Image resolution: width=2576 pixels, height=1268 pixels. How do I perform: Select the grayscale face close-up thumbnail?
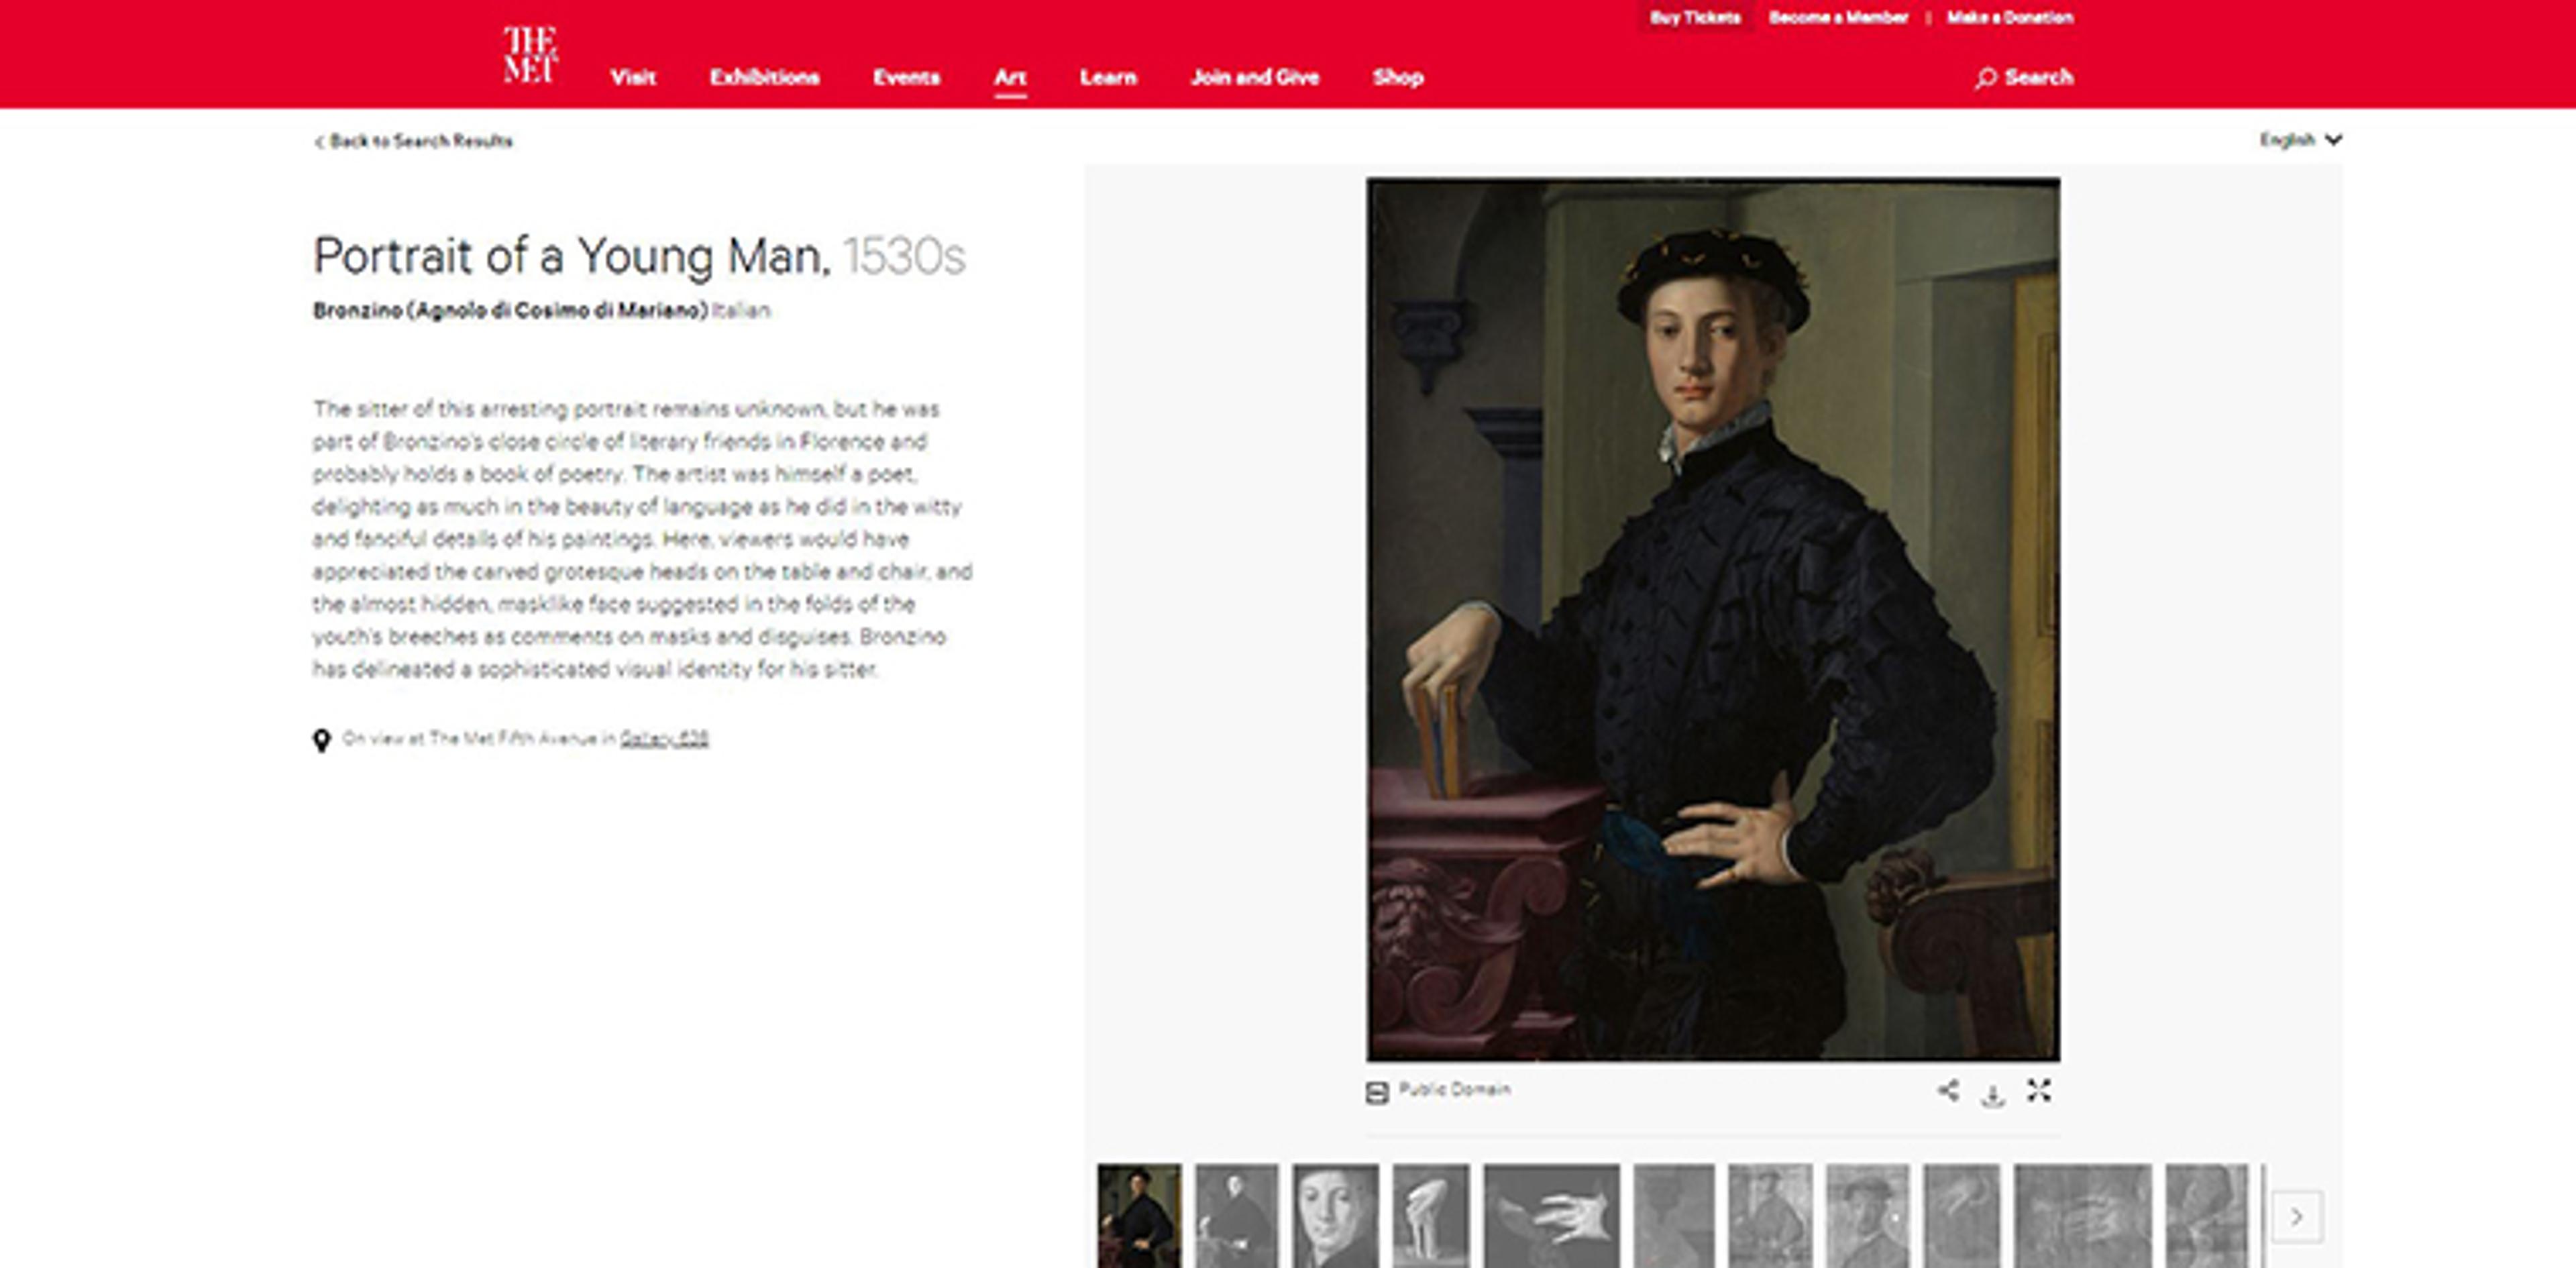pos(1335,1216)
